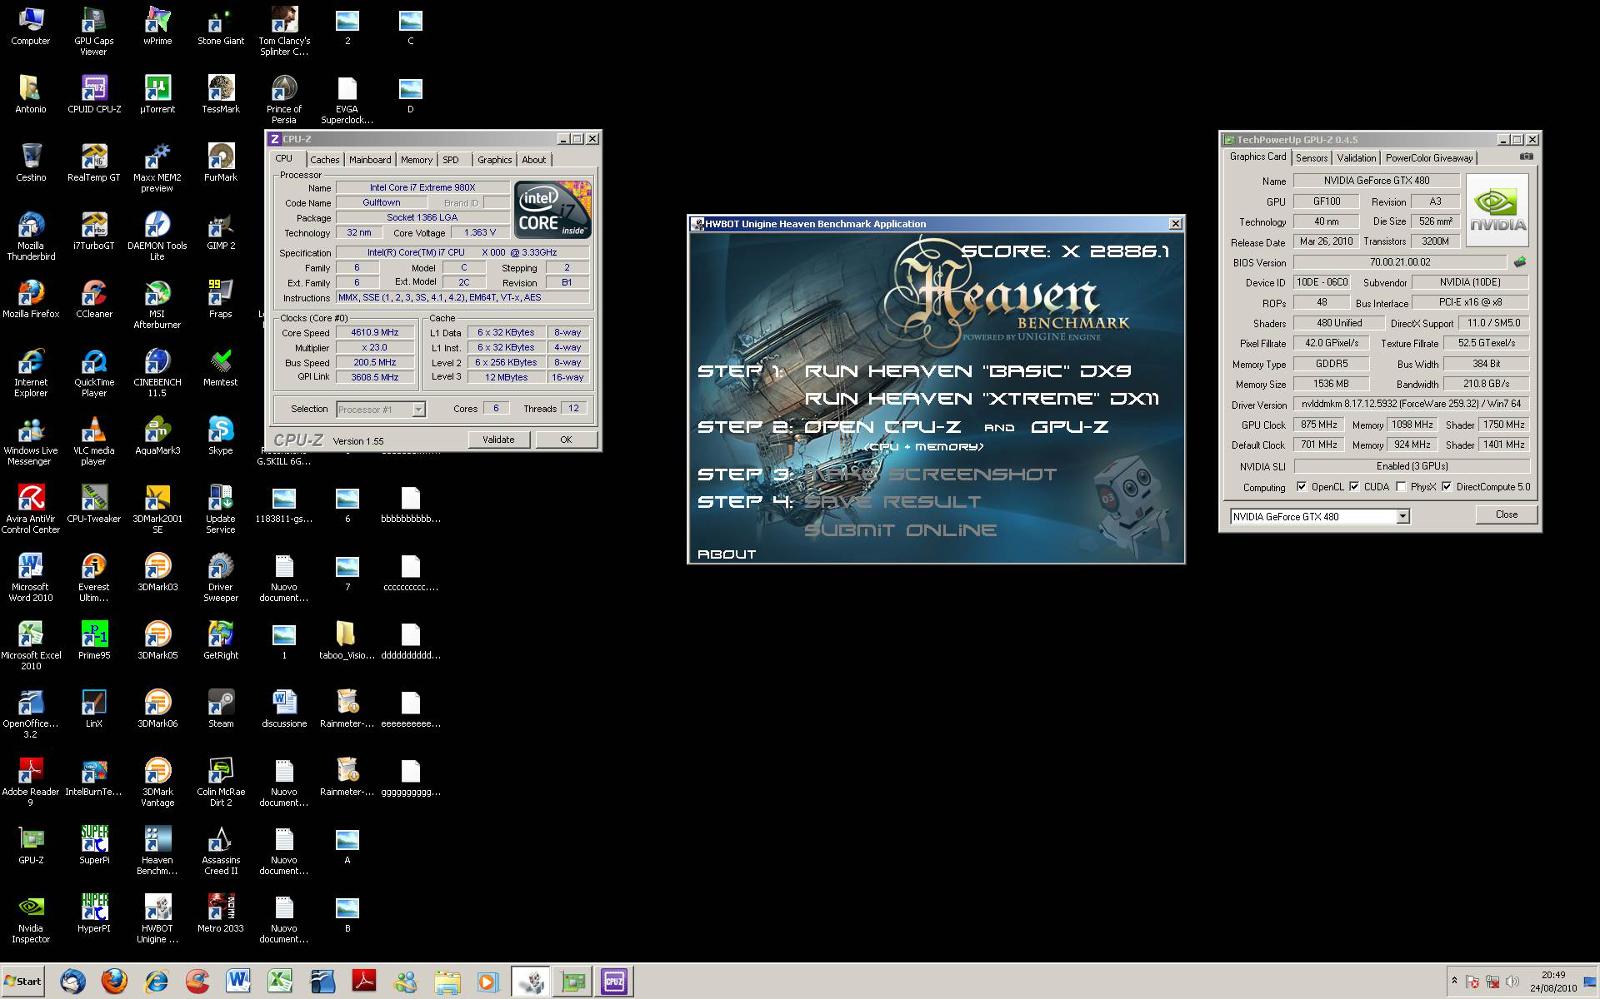
Task: Click the Driver Version field in GPU-Z
Action: [1410, 404]
